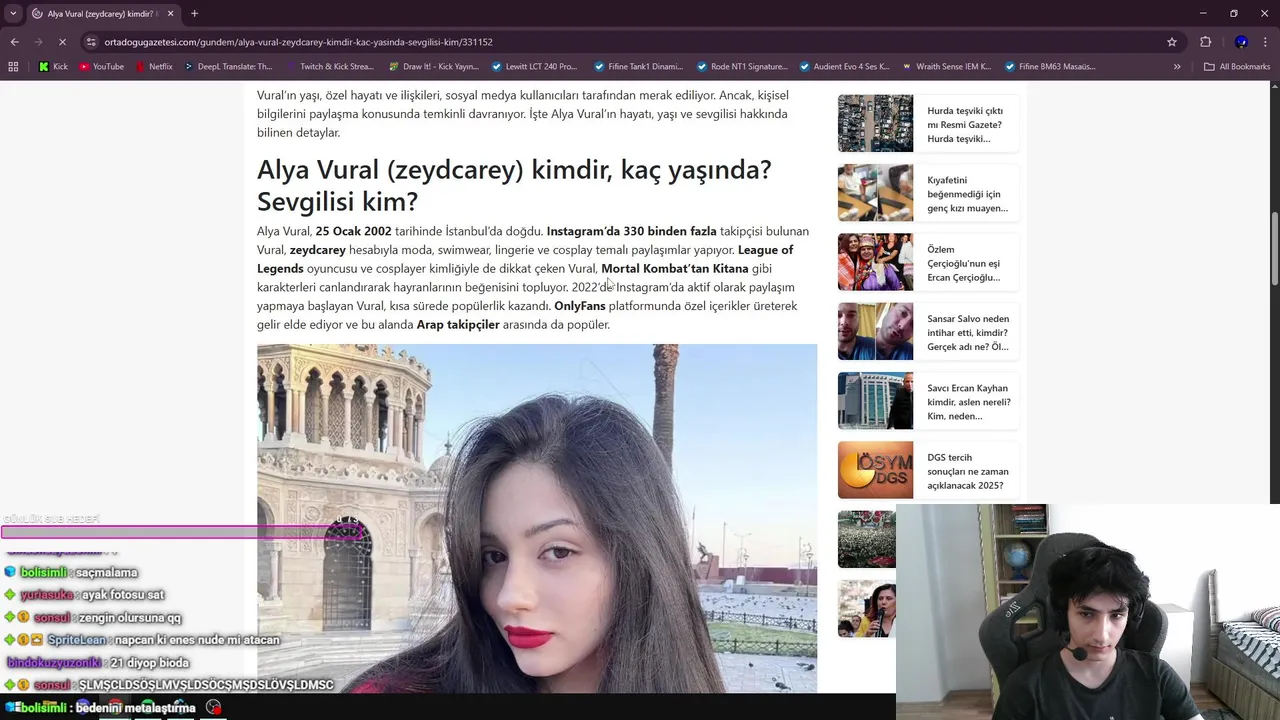
Task: Open 'Özlem Çerçioğlu'nun eşi' headline
Action: [x=963, y=263]
